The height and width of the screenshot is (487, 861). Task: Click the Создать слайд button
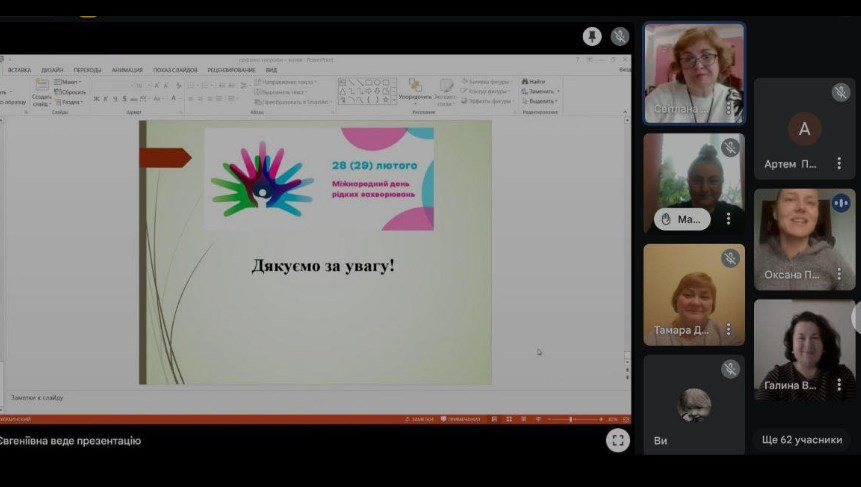42,92
